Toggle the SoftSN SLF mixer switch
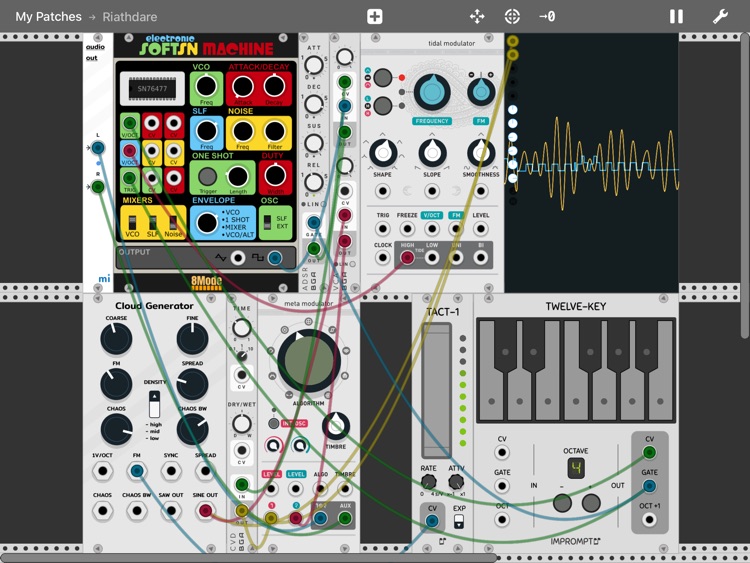The height and width of the screenshot is (563, 750). [x=153, y=222]
